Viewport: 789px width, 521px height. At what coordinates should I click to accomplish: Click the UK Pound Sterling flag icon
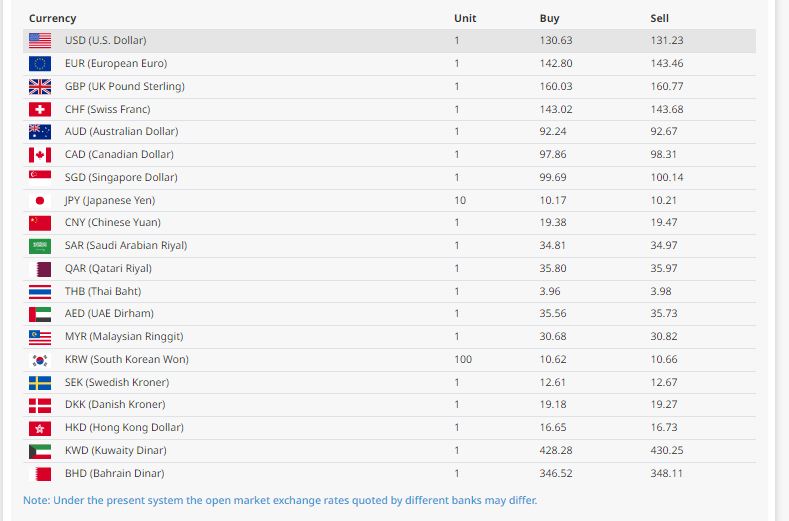pos(40,87)
